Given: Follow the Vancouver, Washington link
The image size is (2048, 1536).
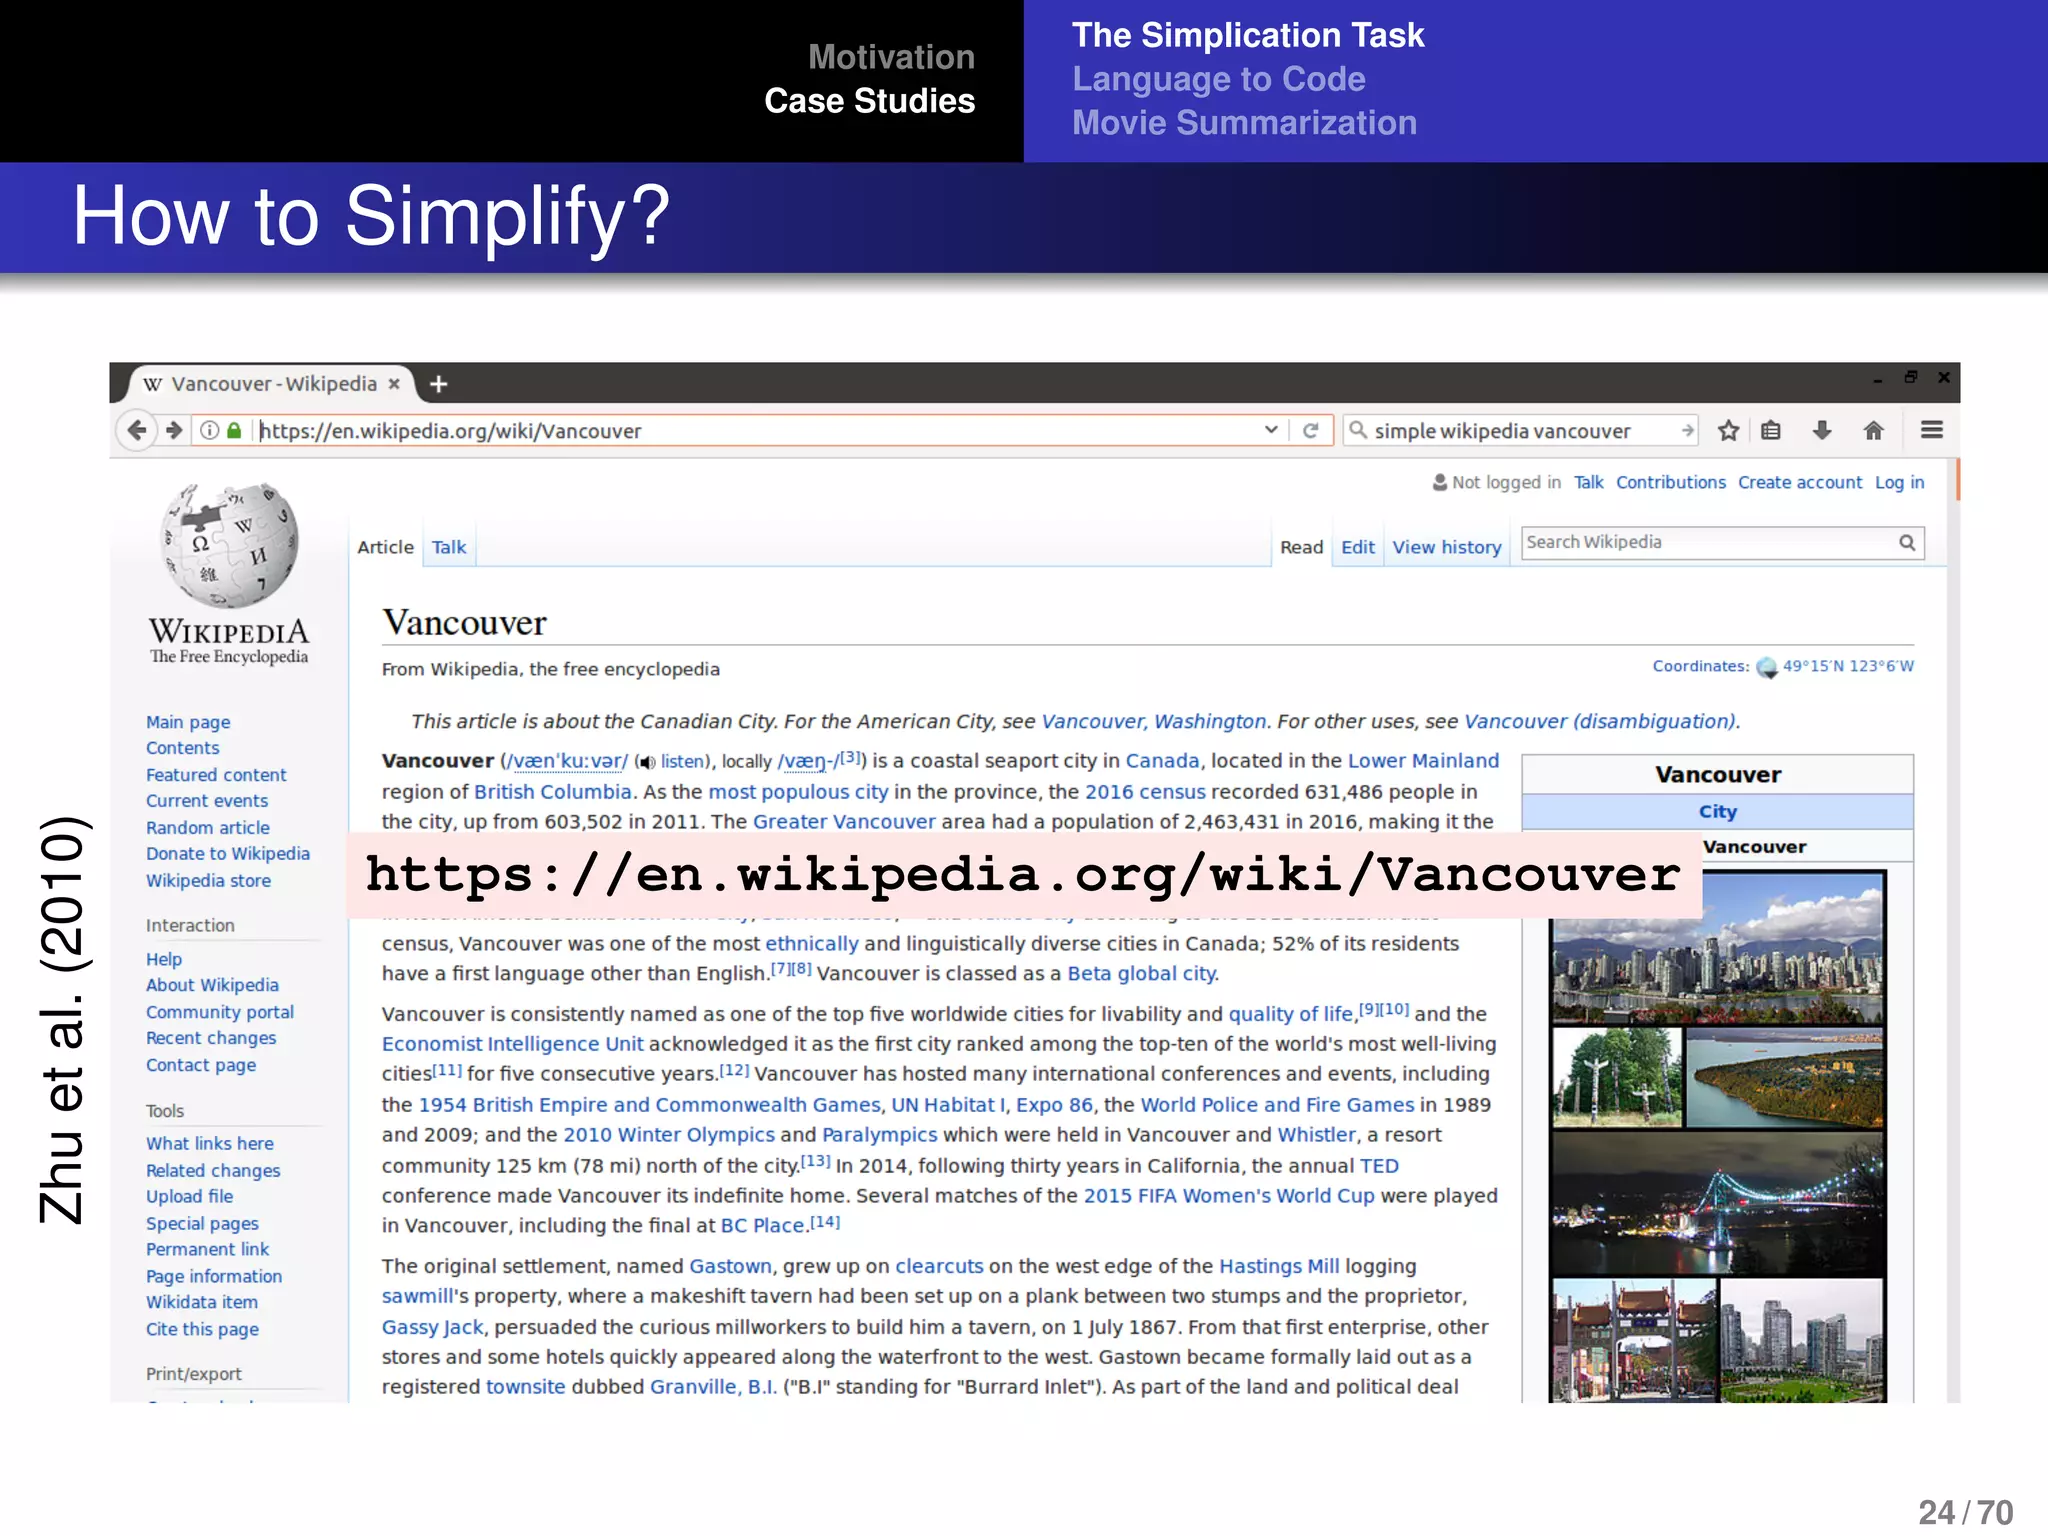Looking at the screenshot, I should click(x=1154, y=721).
